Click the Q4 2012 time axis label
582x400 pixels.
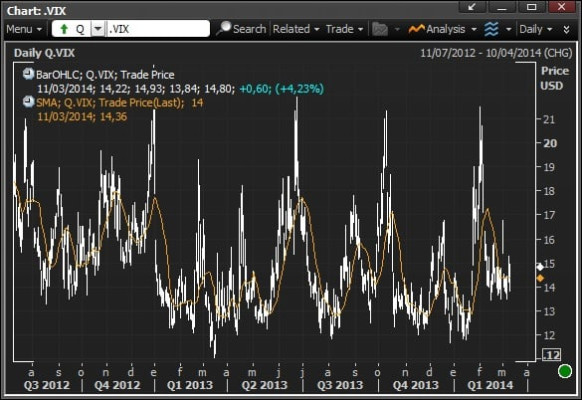point(117,385)
